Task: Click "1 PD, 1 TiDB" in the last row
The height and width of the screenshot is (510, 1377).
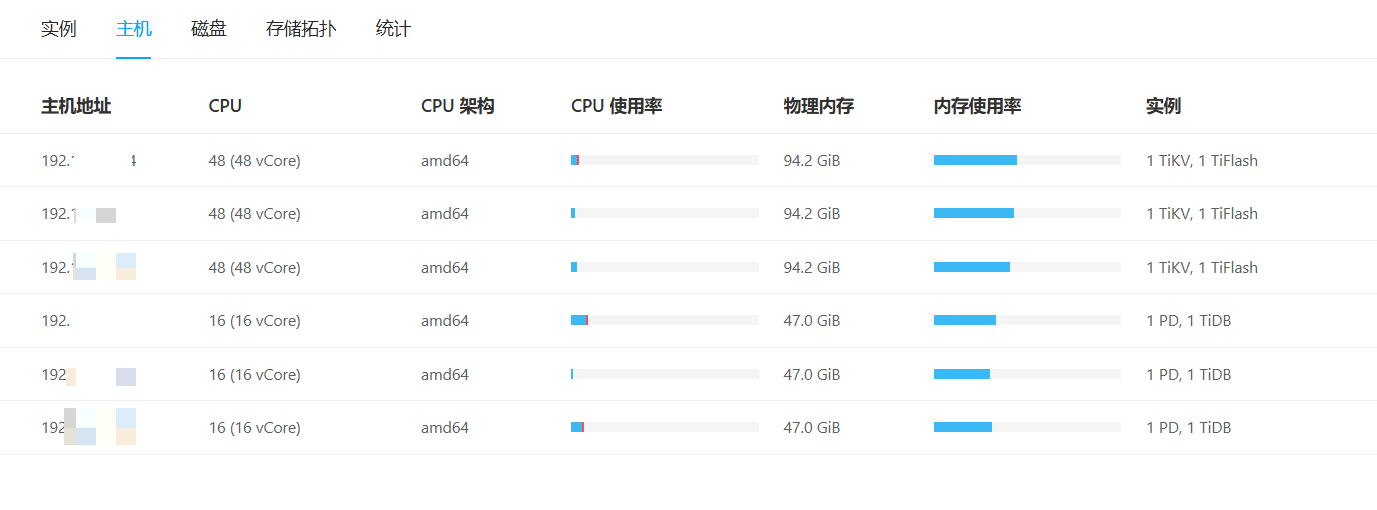Action: tap(1189, 428)
